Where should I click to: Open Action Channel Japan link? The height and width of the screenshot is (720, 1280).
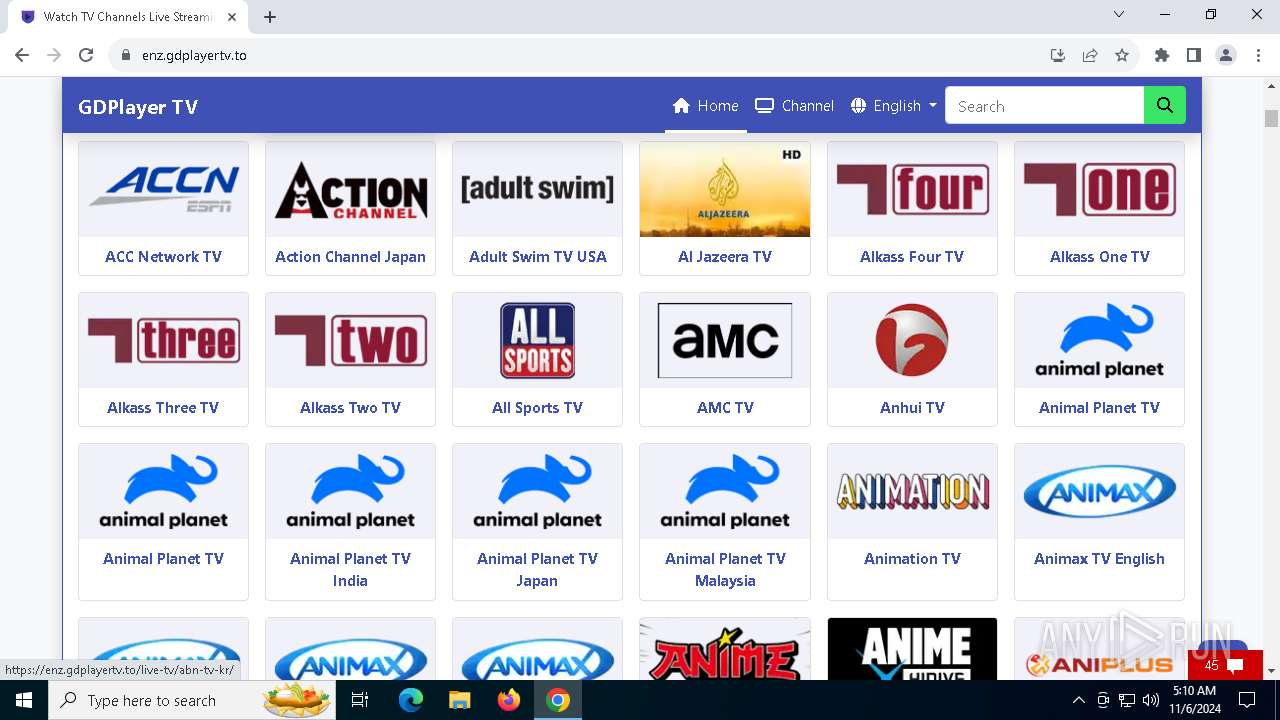[x=350, y=257]
